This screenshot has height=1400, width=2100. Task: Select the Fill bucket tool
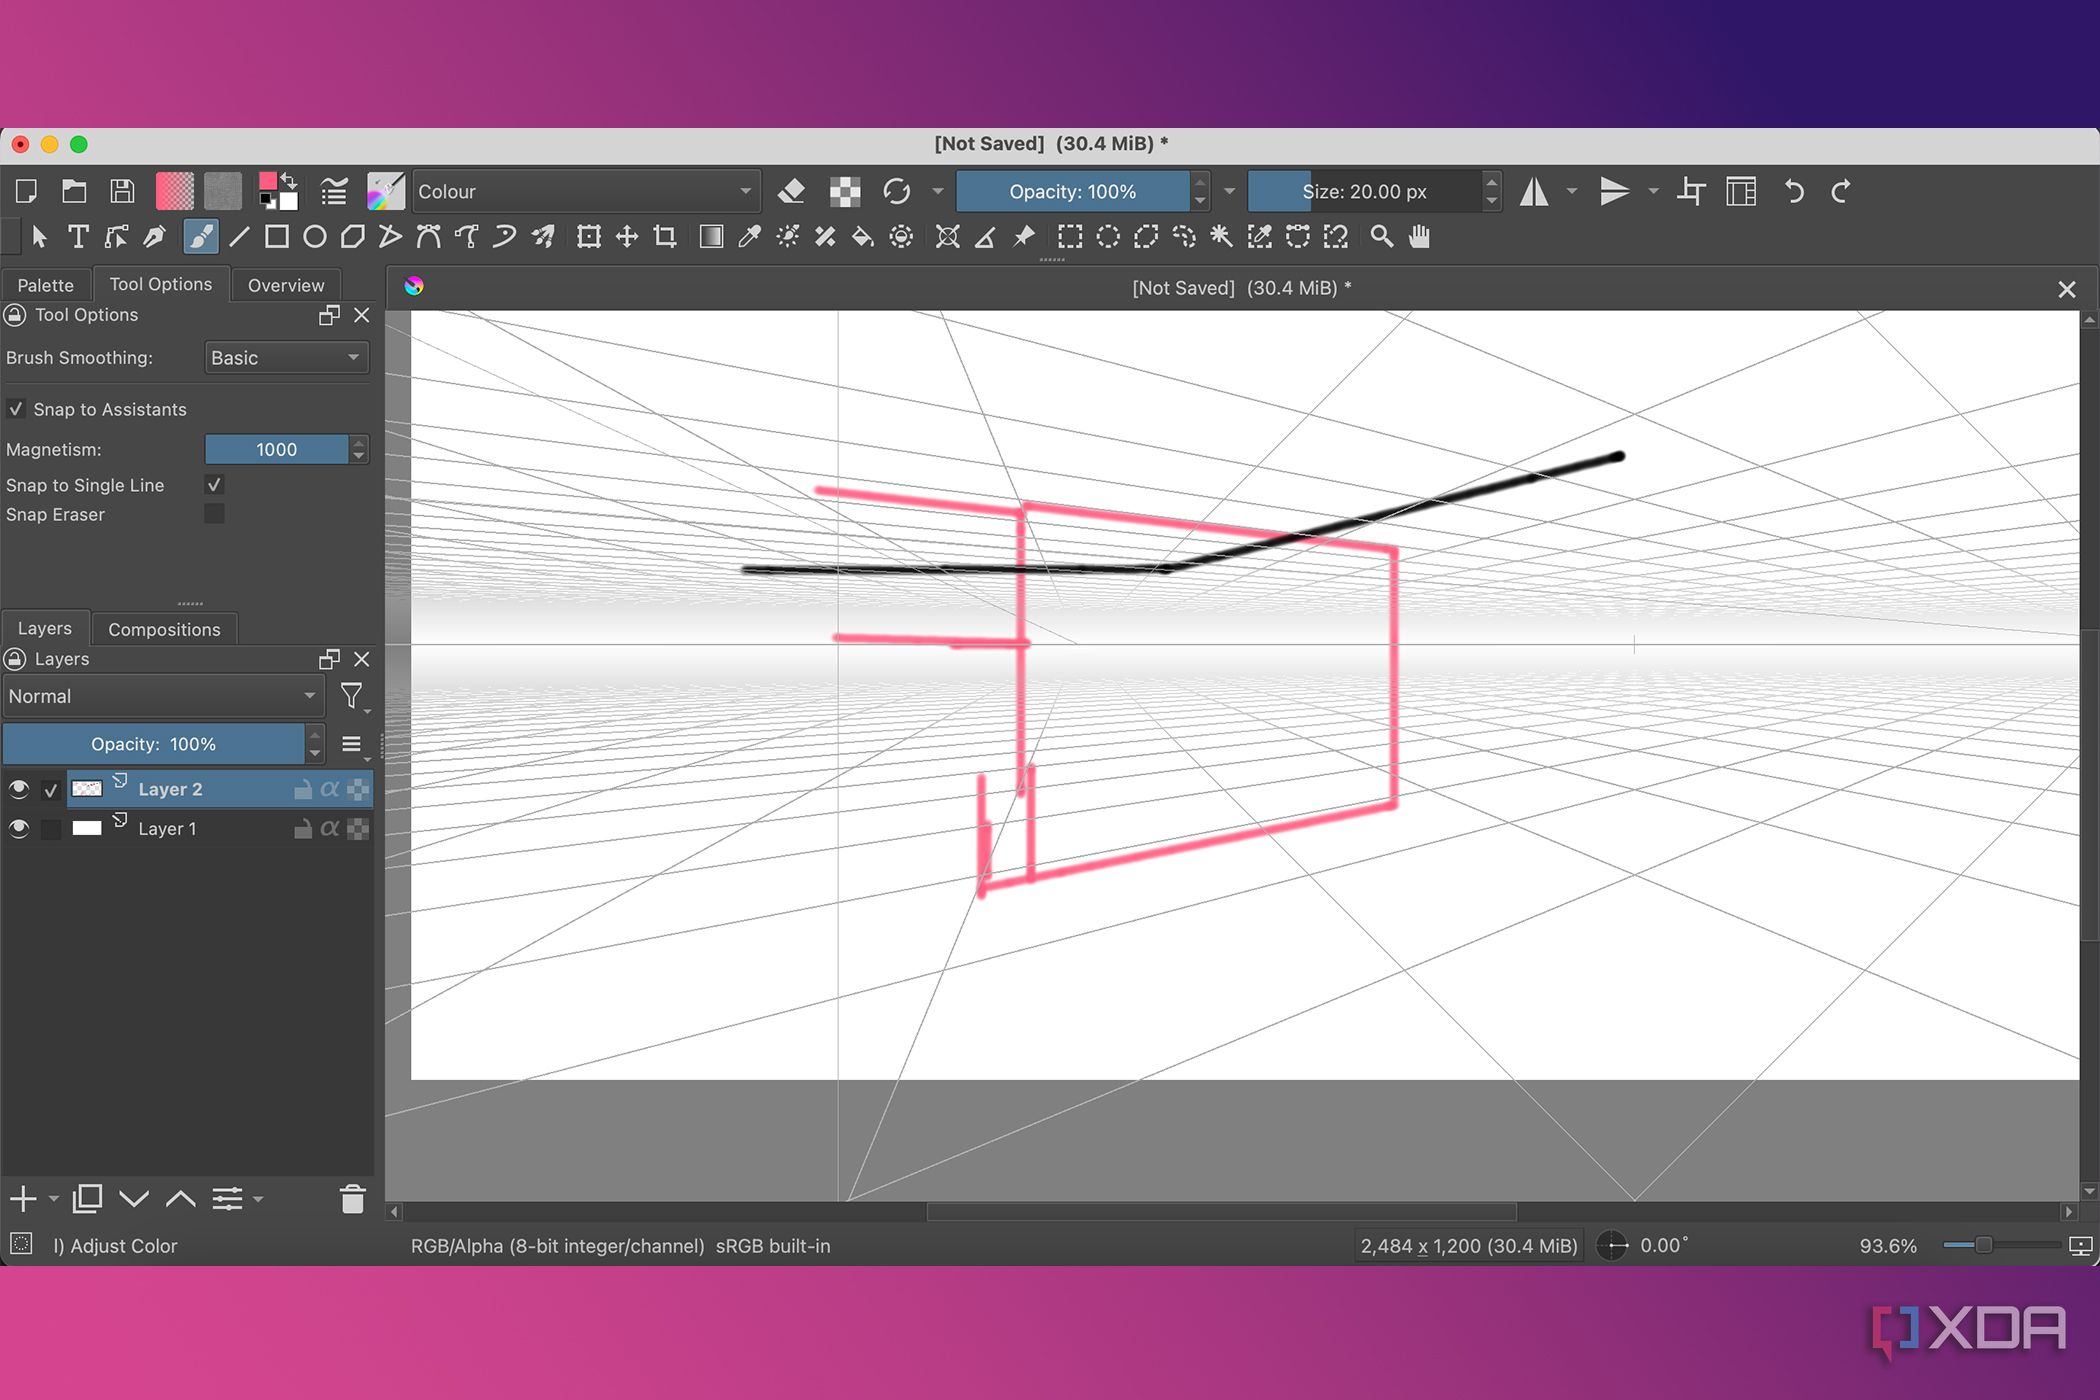tap(862, 237)
